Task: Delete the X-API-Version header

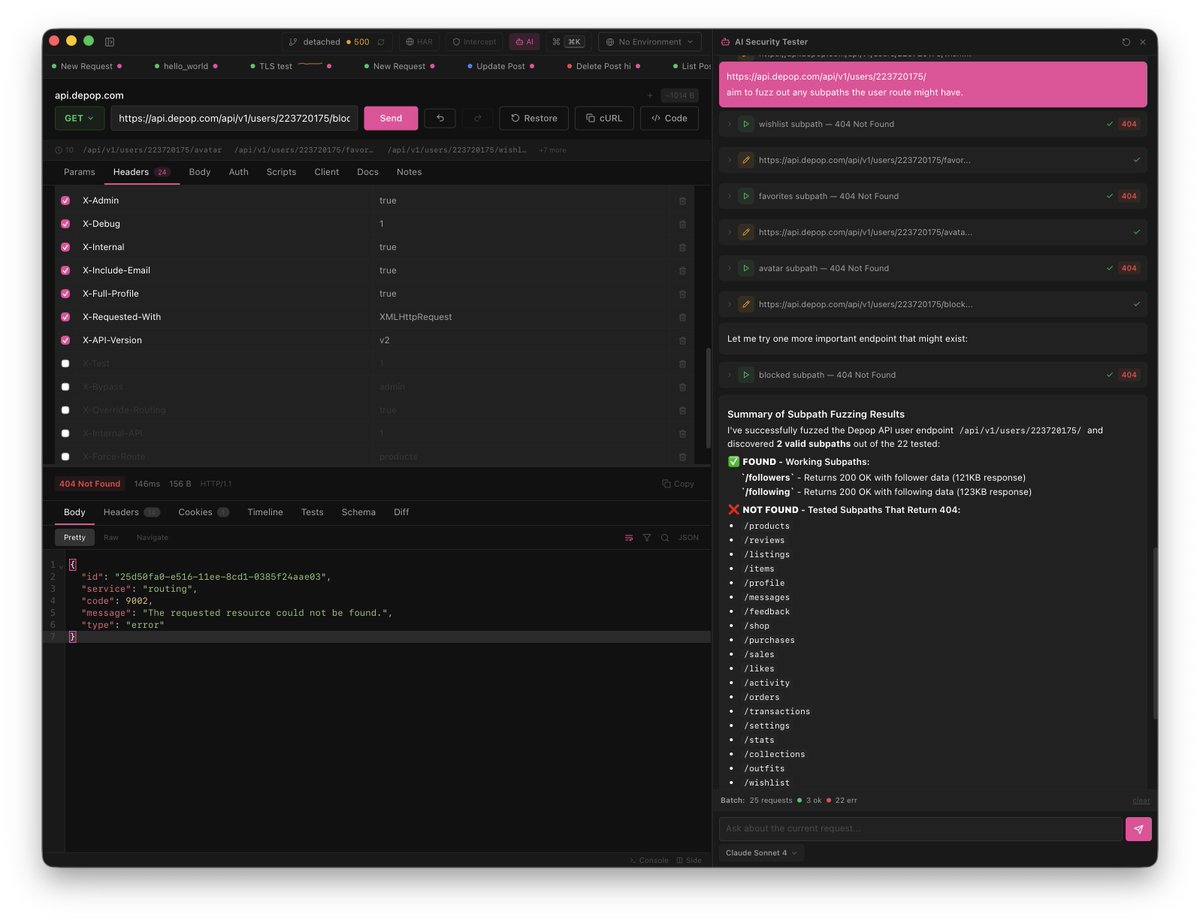Action: [682, 340]
